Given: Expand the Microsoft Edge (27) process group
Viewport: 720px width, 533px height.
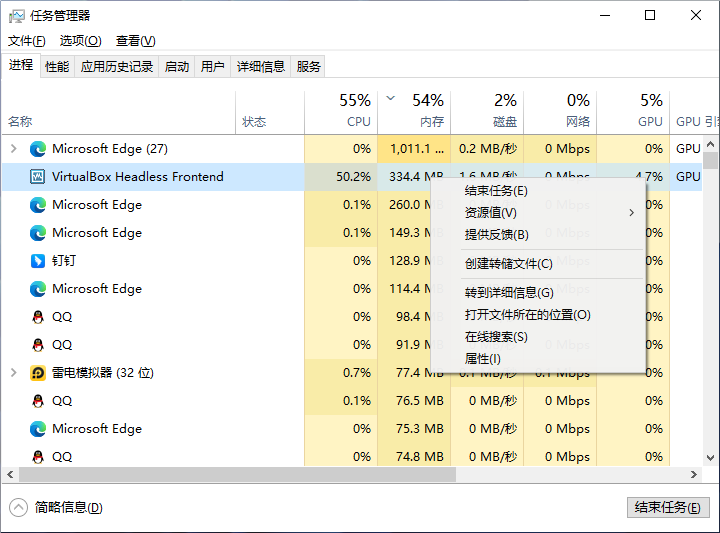Looking at the screenshot, I should [14, 149].
